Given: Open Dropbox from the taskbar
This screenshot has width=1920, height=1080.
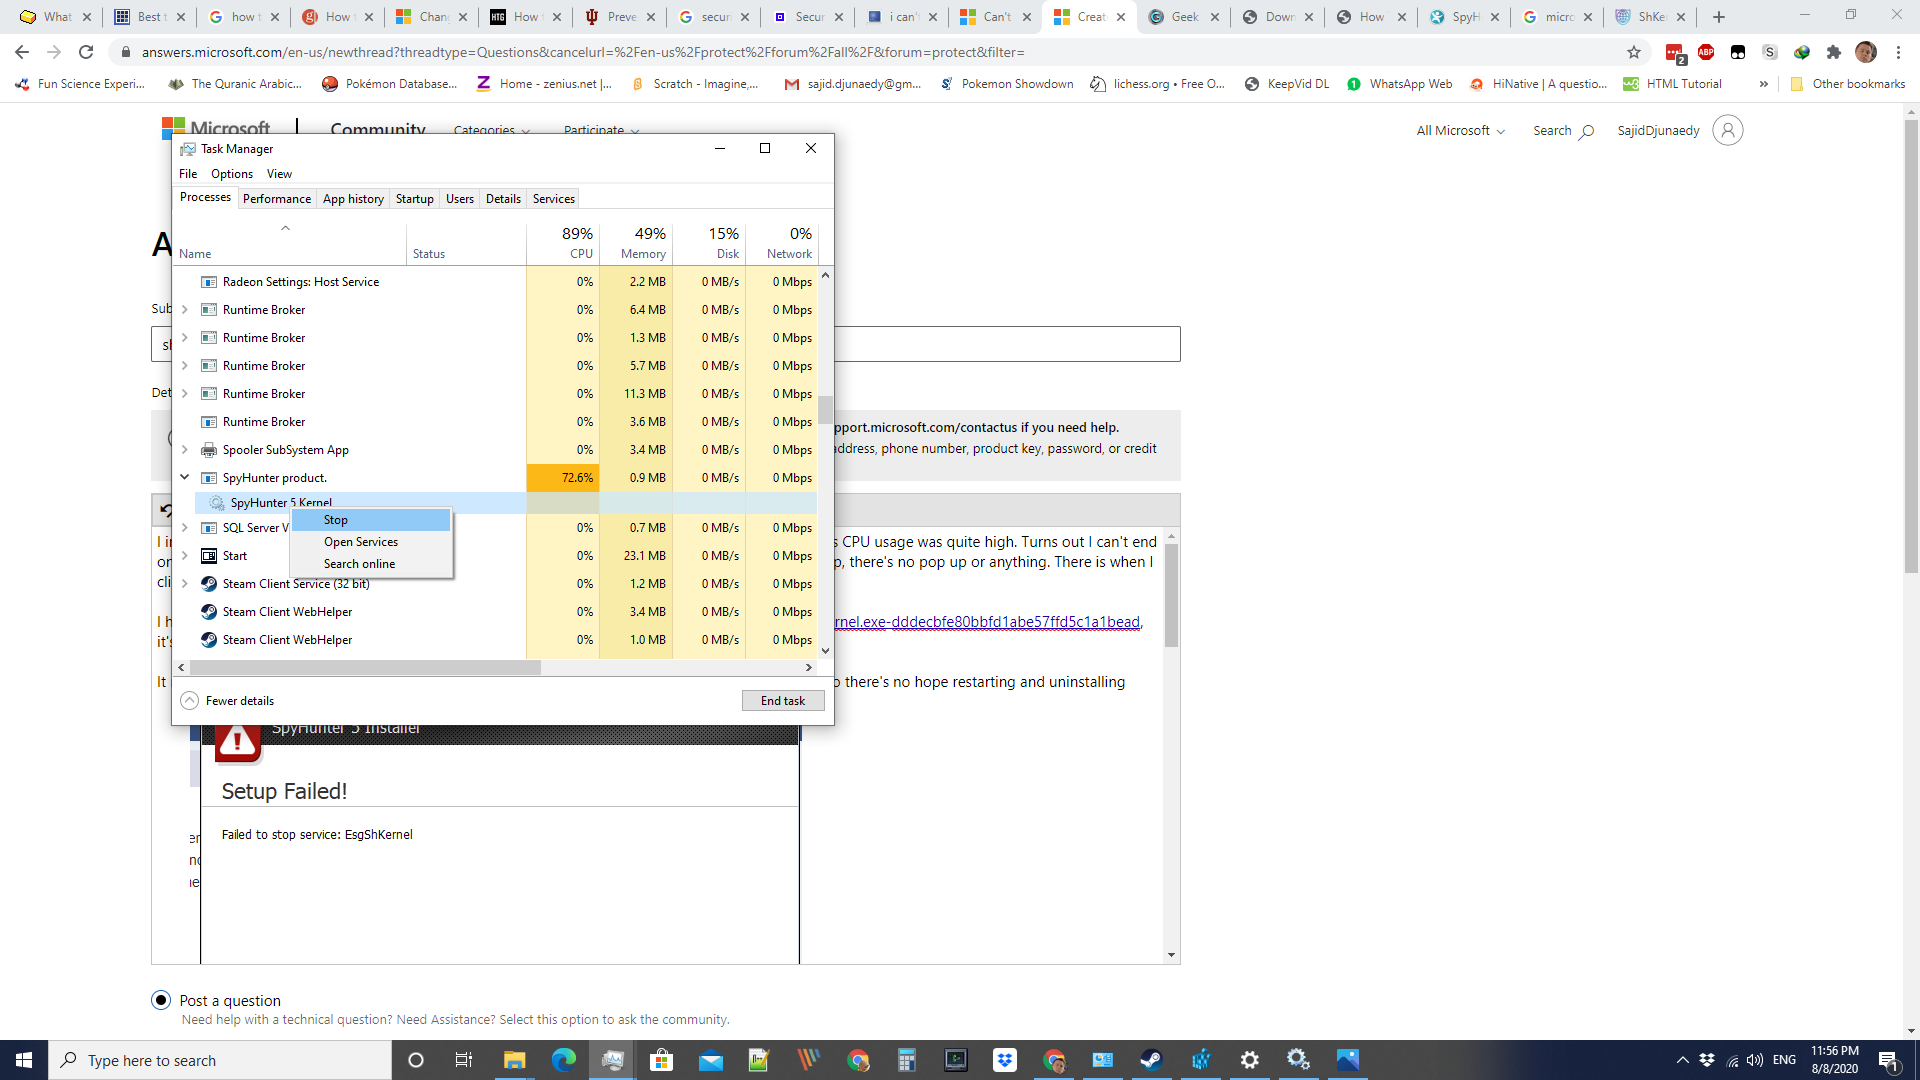Looking at the screenshot, I should 1005,1060.
